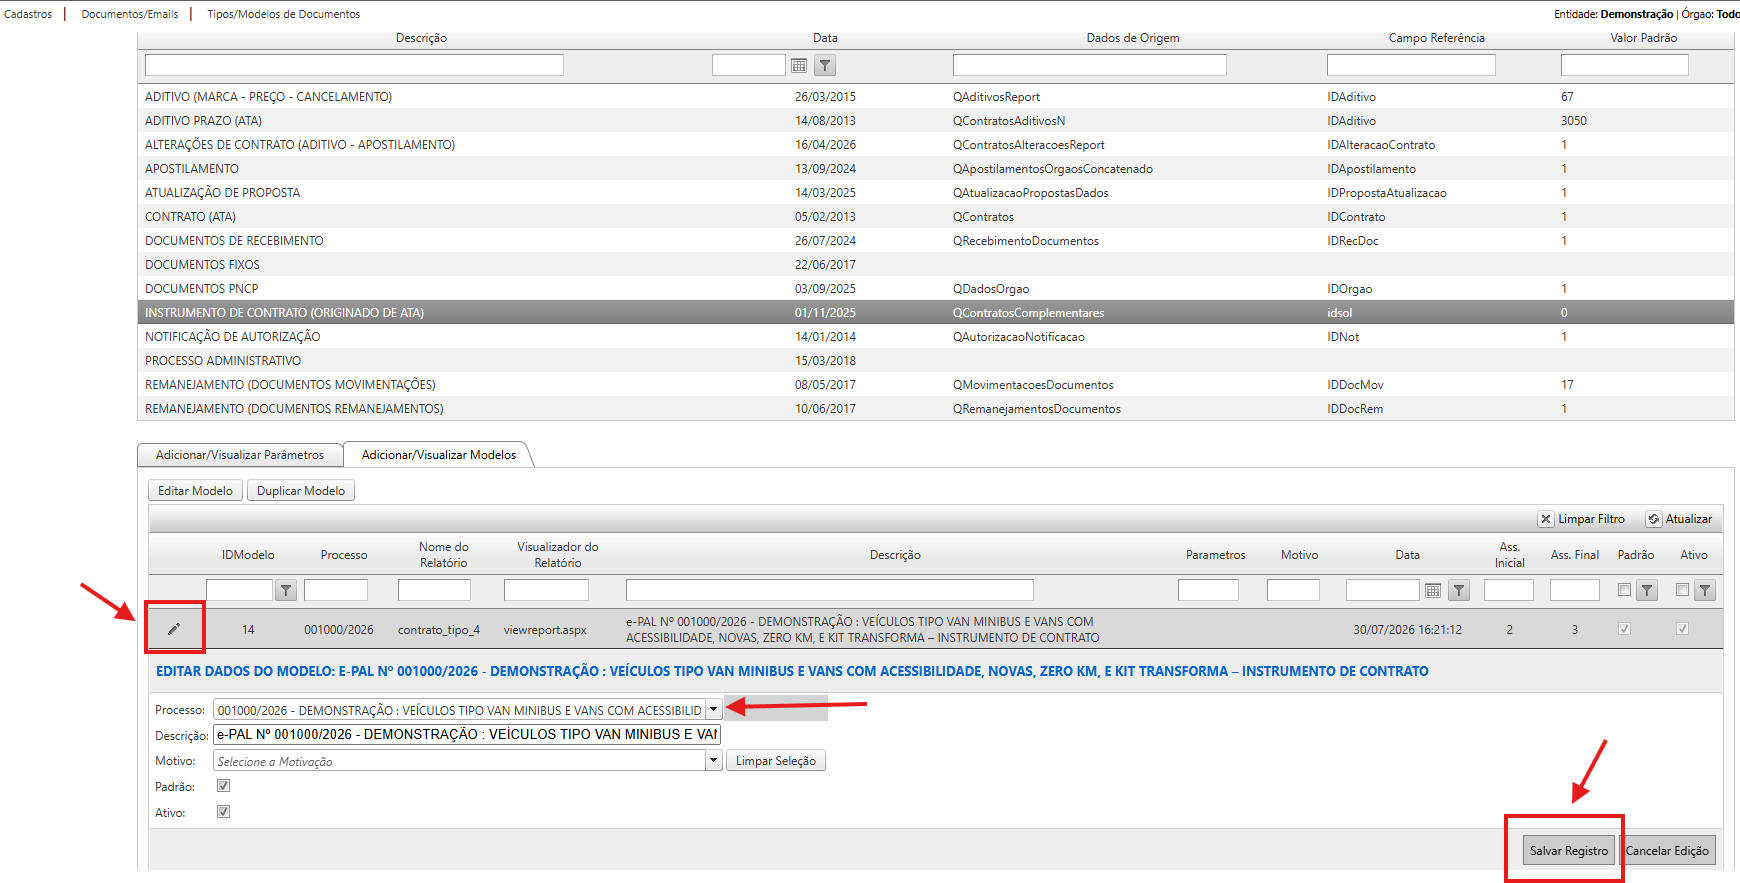Select the DOCUMENTOS PNCP row

935,289
